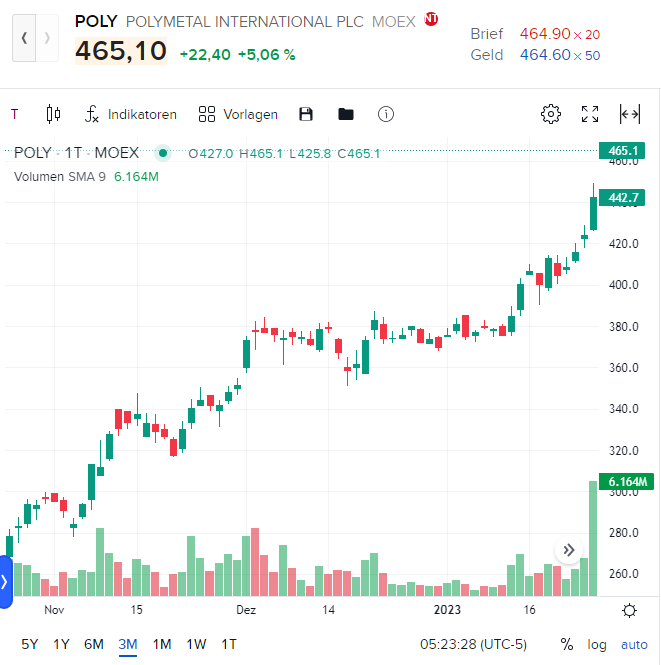Open saved charts folder icon
This screenshot has height=665, width=661.
[x=346, y=114]
